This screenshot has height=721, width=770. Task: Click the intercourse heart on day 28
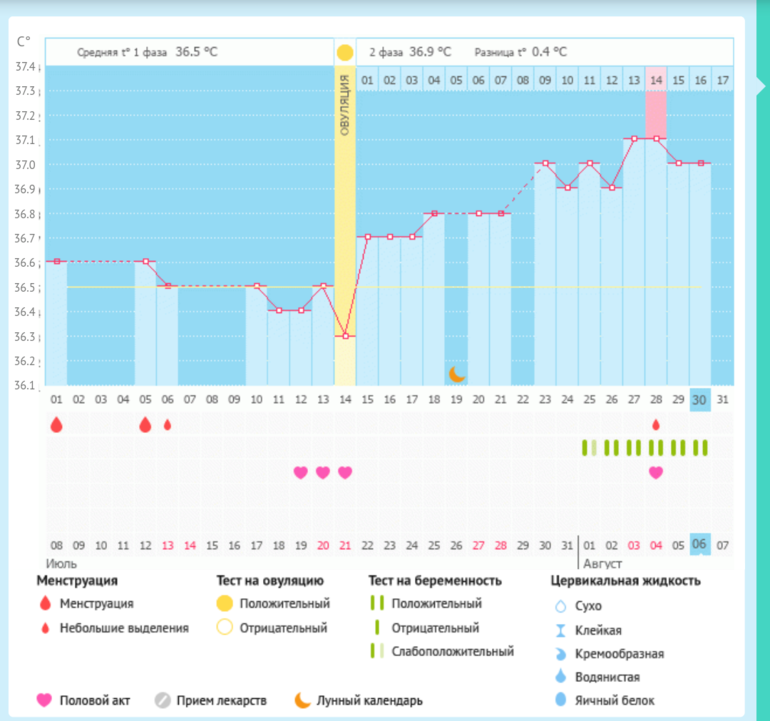(x=656, y=472)
